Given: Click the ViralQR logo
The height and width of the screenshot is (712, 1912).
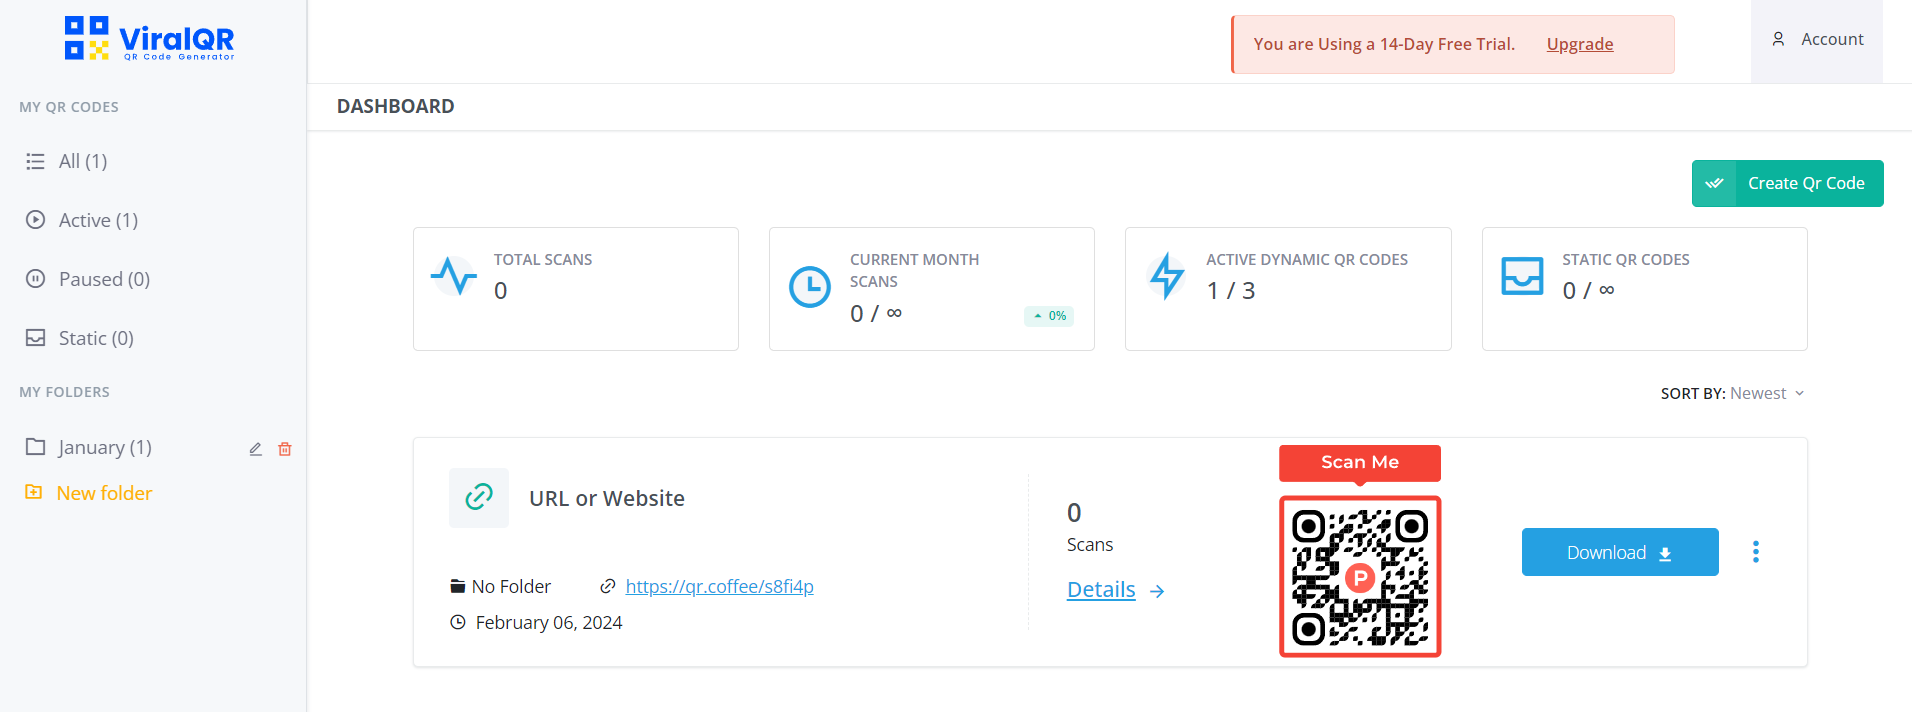Looking at the screenshot, I should click(150, 39).
